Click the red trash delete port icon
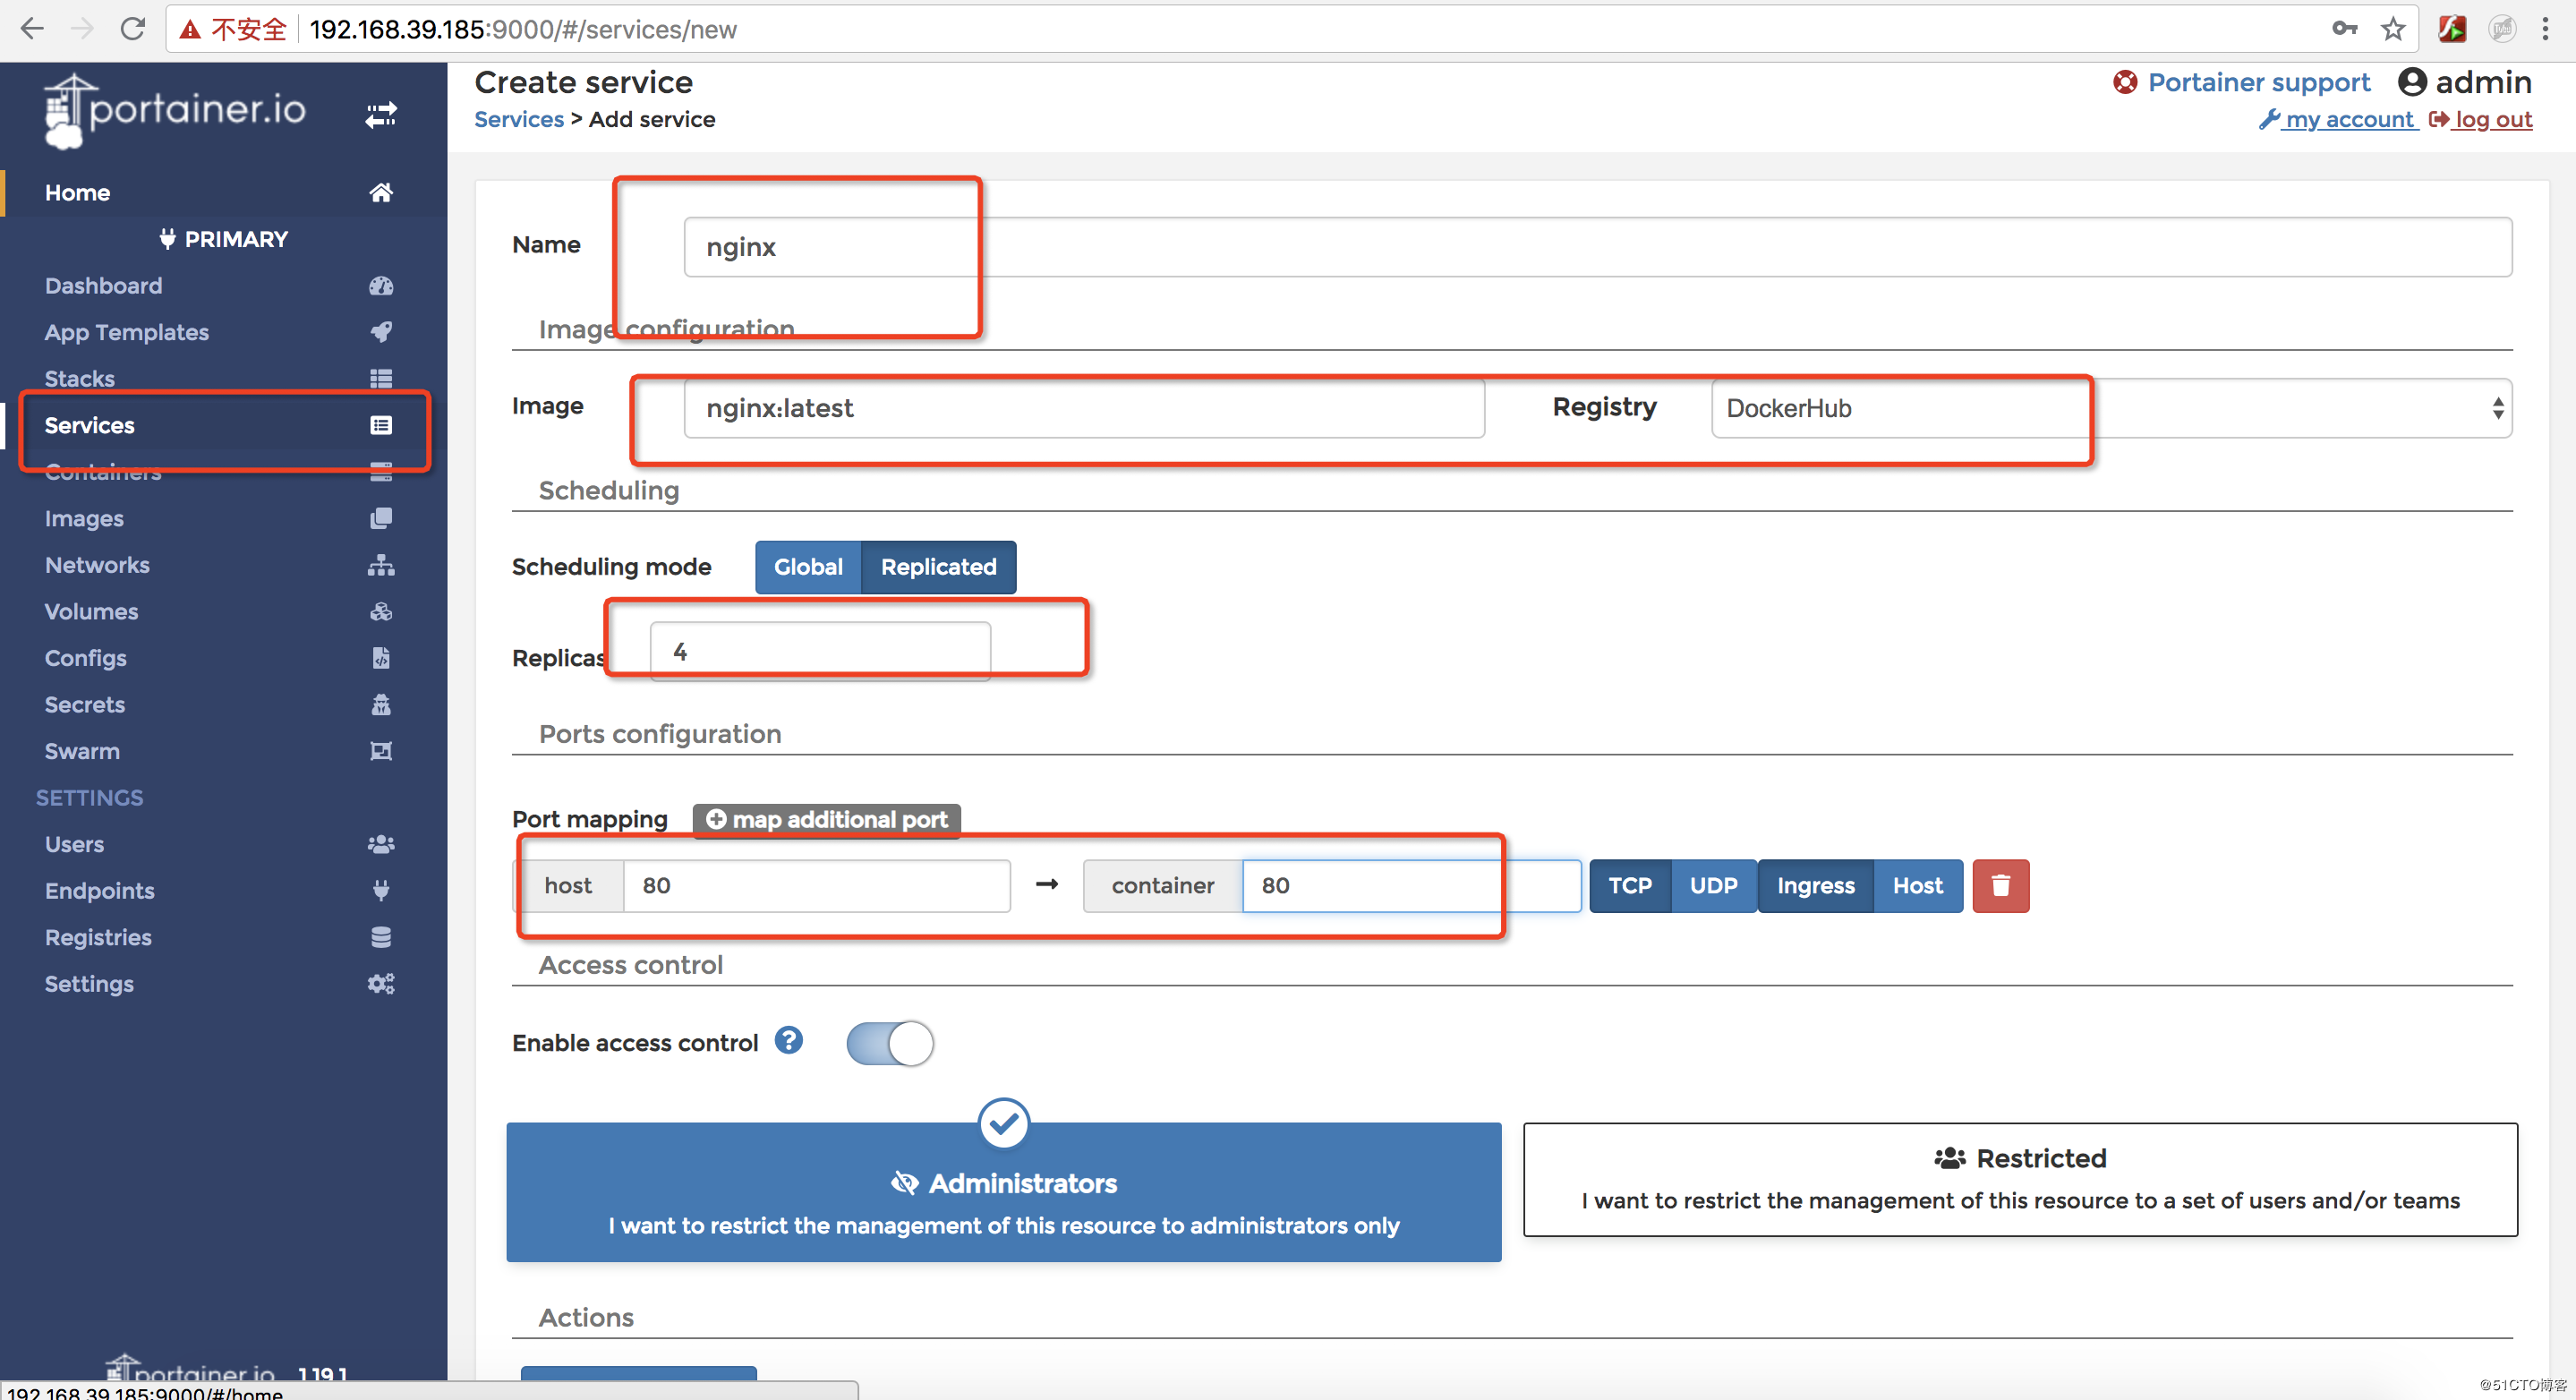Screen dimensions: 2576x1400 click(x=2000, y=885)
